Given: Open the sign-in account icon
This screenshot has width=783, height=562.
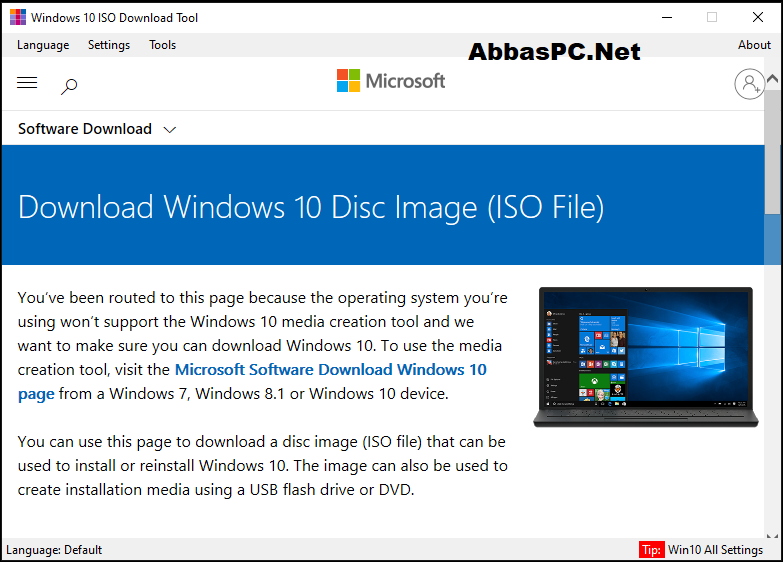Looking at the screenshot, I should click(x=749, y=83).
